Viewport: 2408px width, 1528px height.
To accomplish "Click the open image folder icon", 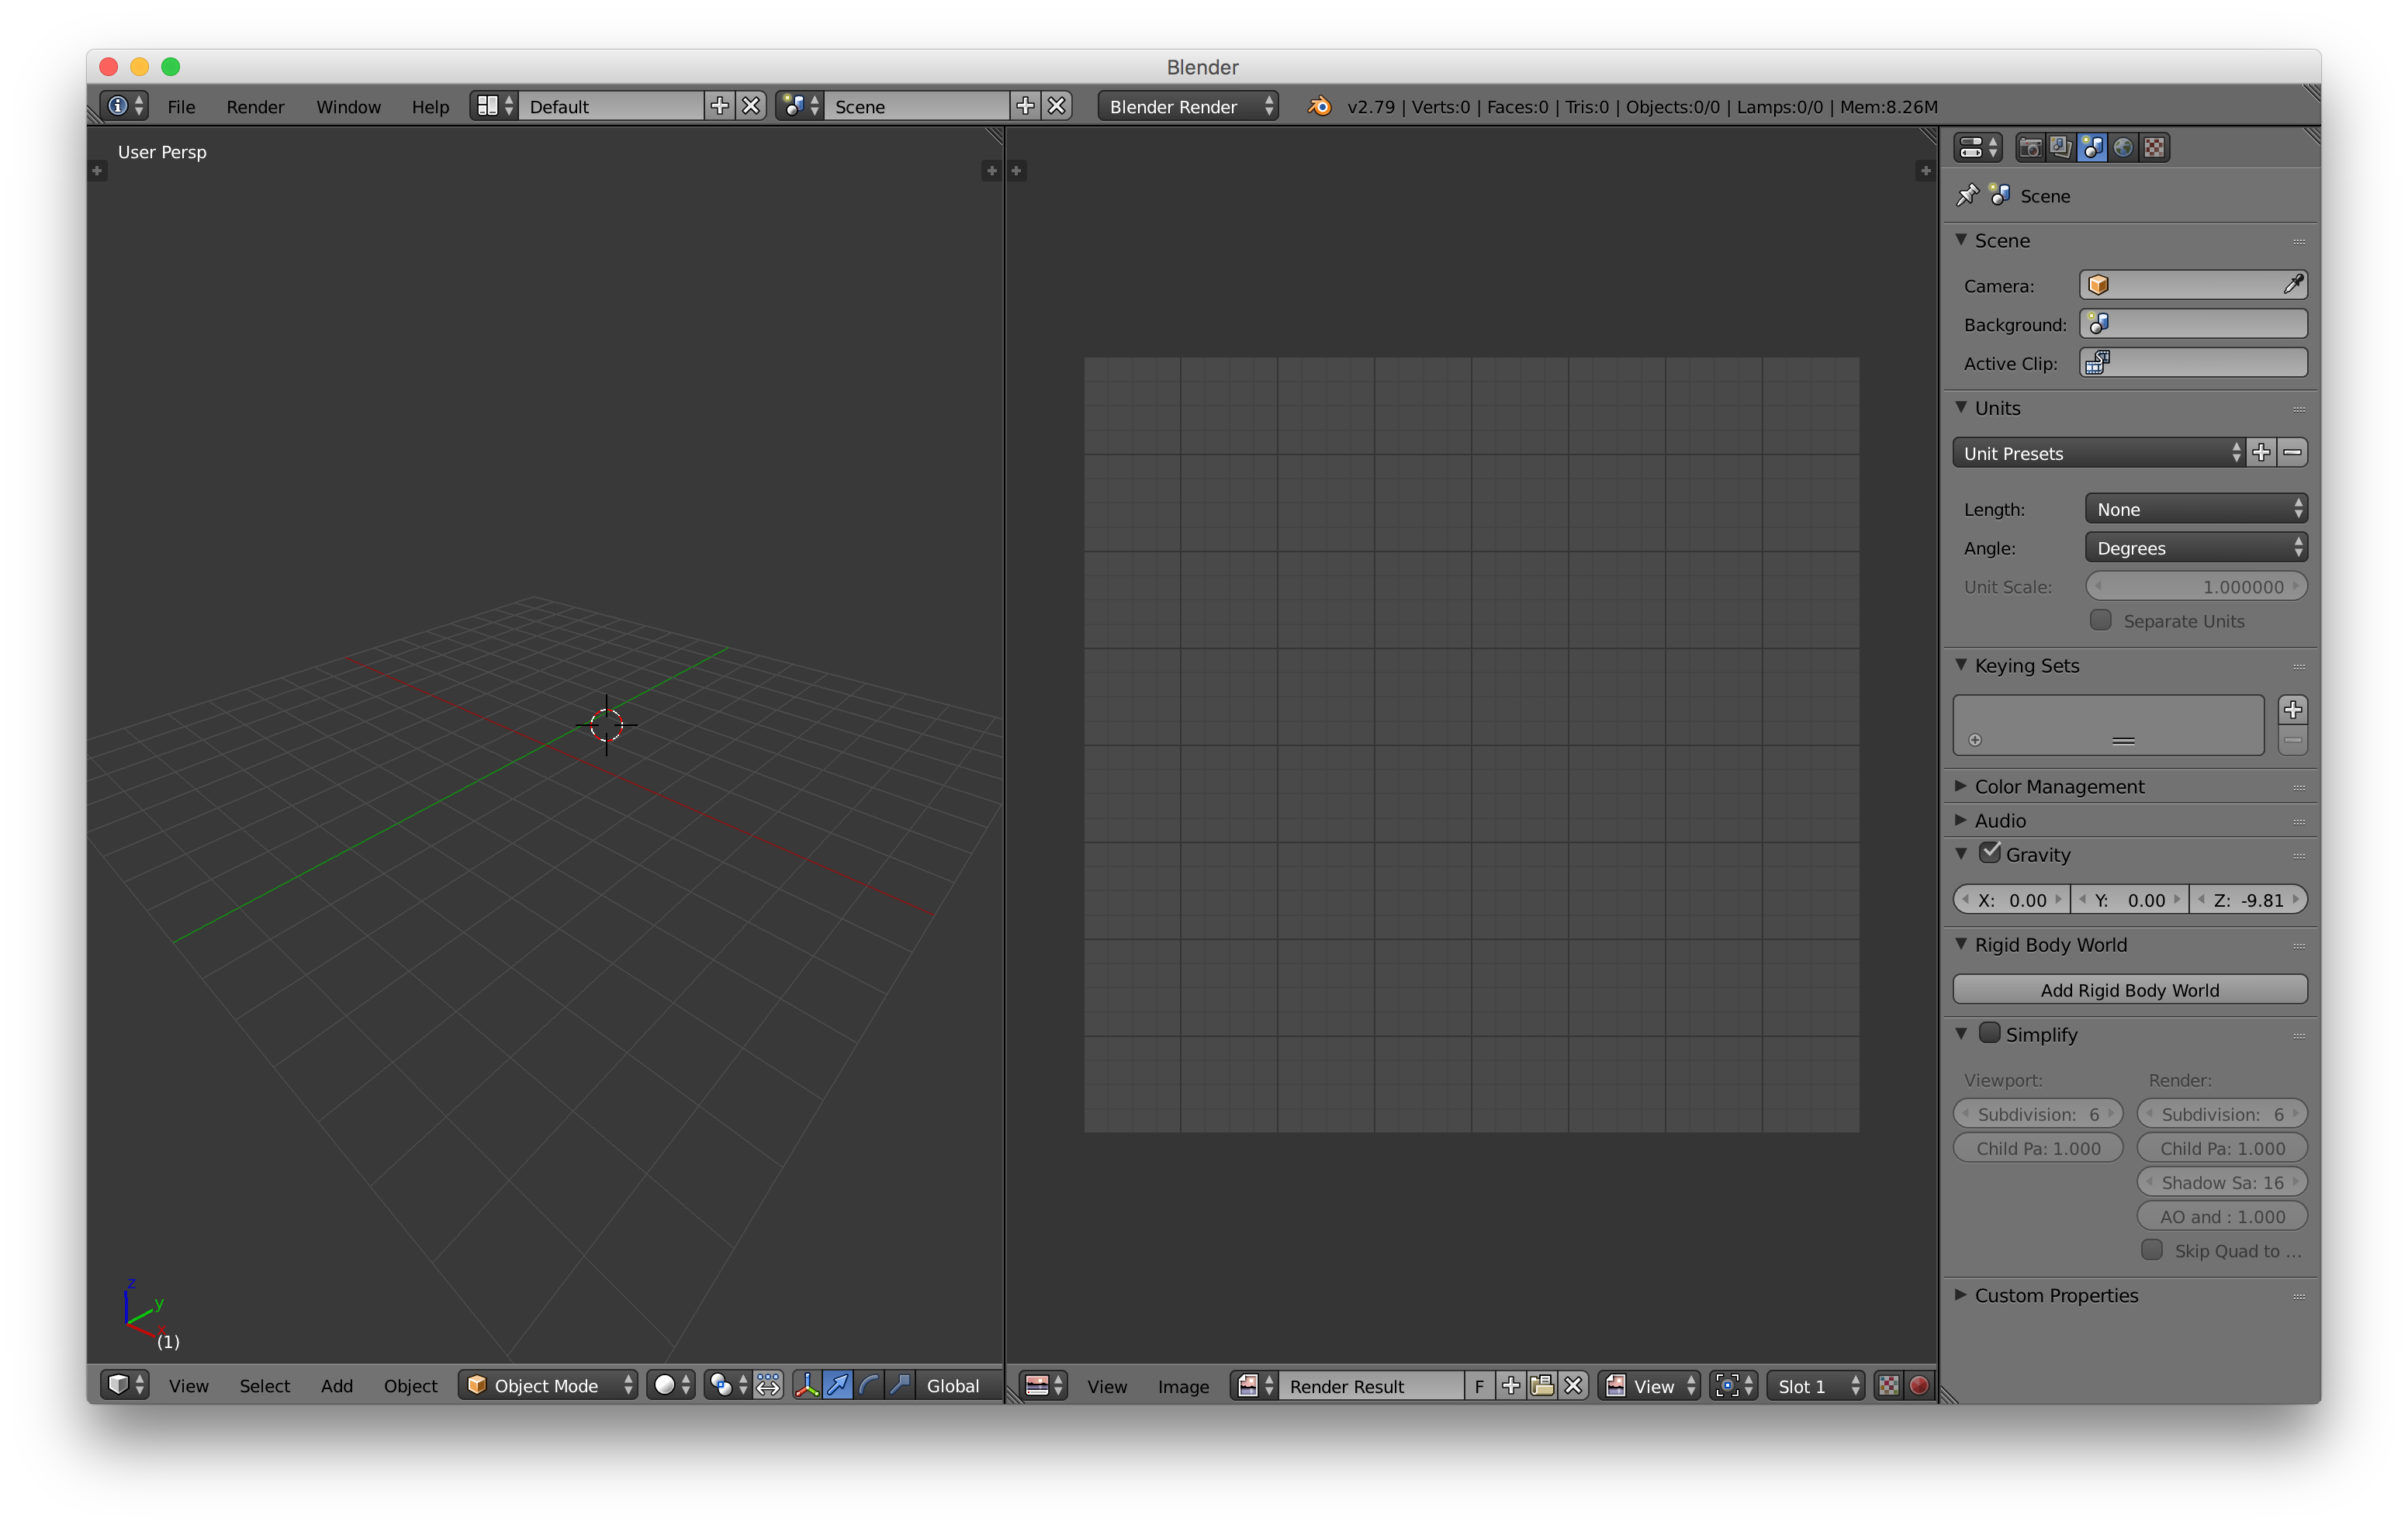I will [1543, 1385].
